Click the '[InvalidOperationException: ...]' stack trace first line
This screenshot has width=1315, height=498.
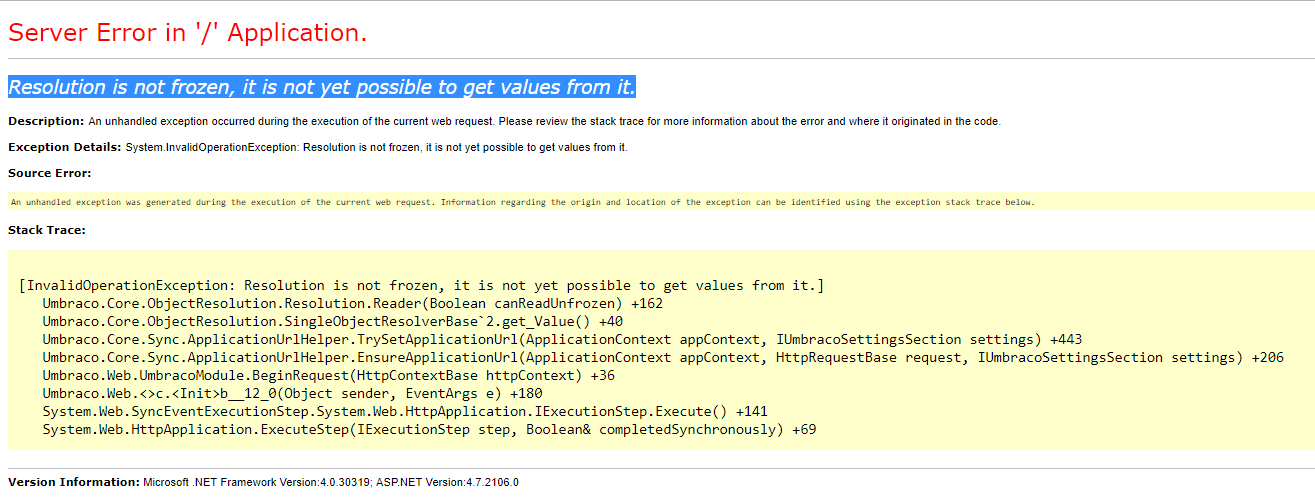[421, 285]
